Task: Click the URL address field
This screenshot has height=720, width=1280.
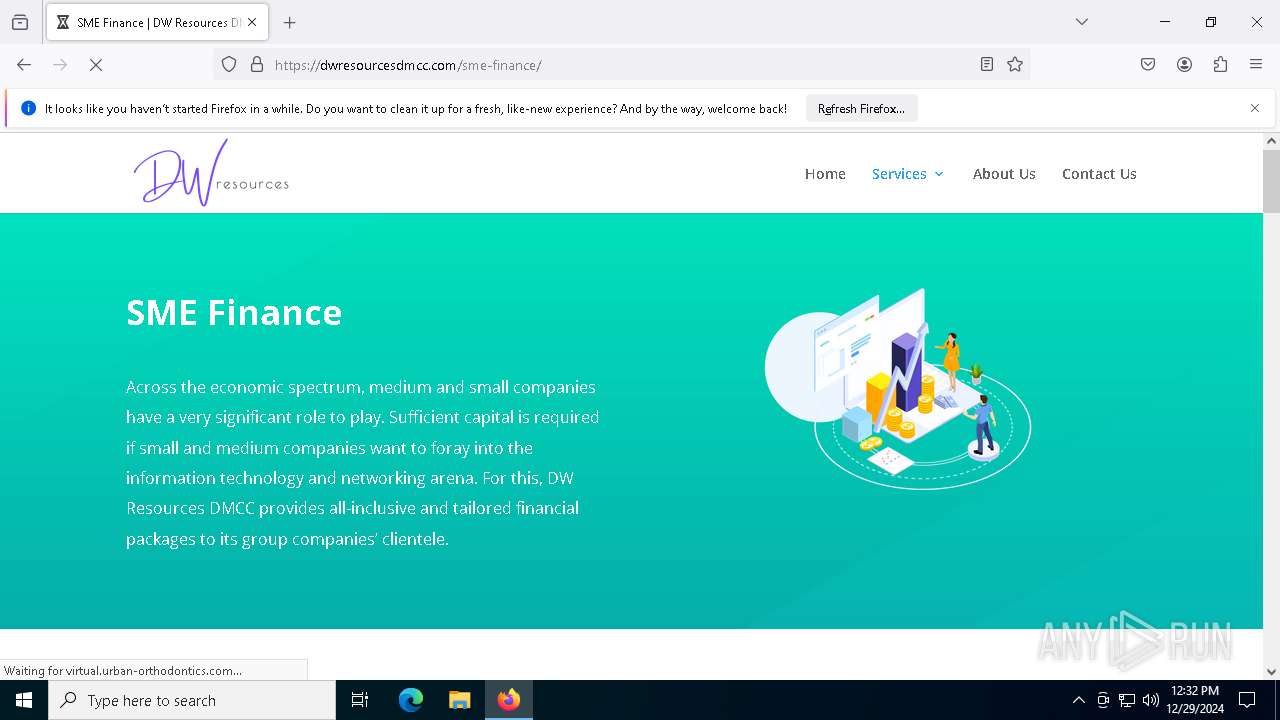Action: pyautogui.click(x=620, y=65)
